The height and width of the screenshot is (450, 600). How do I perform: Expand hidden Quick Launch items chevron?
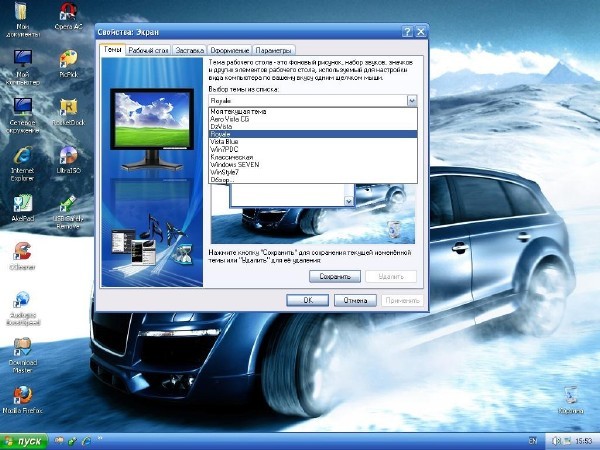(100, 438)
